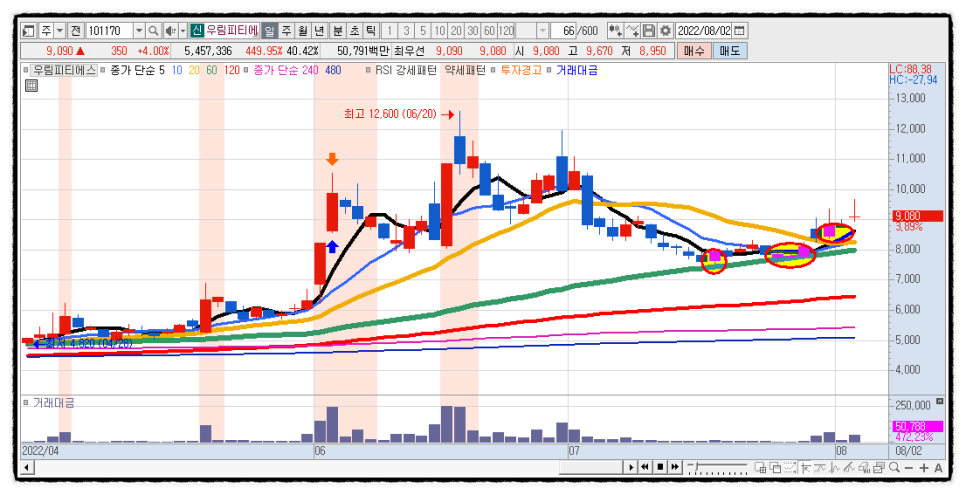Viewport: 966px width, 495px height.
Task: Click the chart layout icon at toolbar start
Action: click(x=28, y=30)
